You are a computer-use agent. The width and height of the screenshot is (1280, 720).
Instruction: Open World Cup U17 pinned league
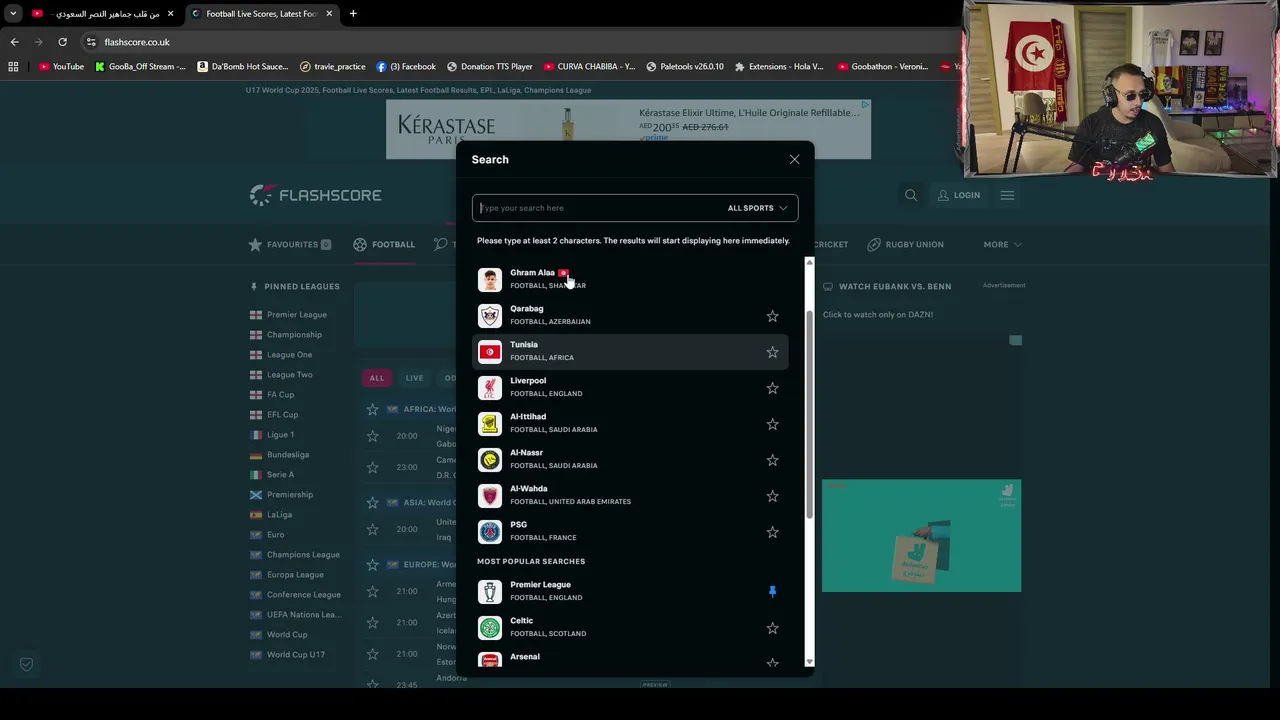pyautogui.click(x=295, y=654)
